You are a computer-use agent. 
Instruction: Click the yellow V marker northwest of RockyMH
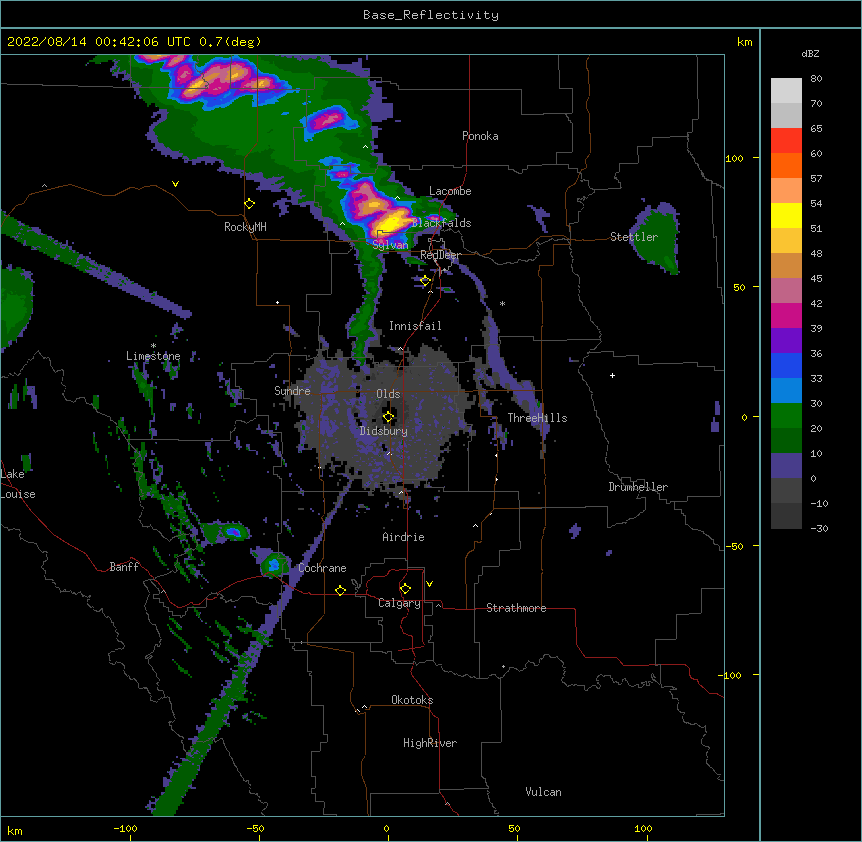point(175,184)
